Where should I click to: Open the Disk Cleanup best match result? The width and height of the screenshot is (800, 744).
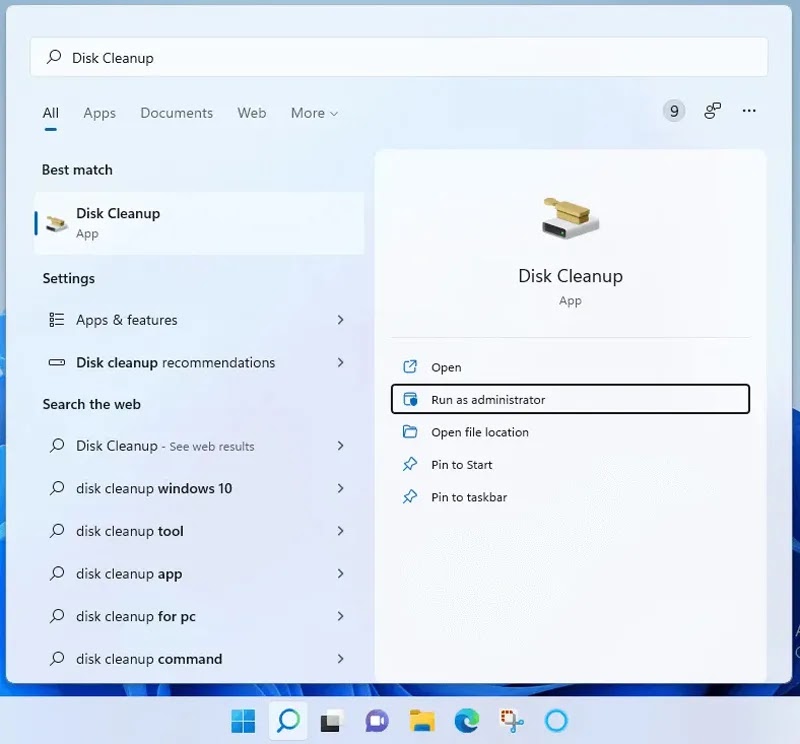coord(199,223)
